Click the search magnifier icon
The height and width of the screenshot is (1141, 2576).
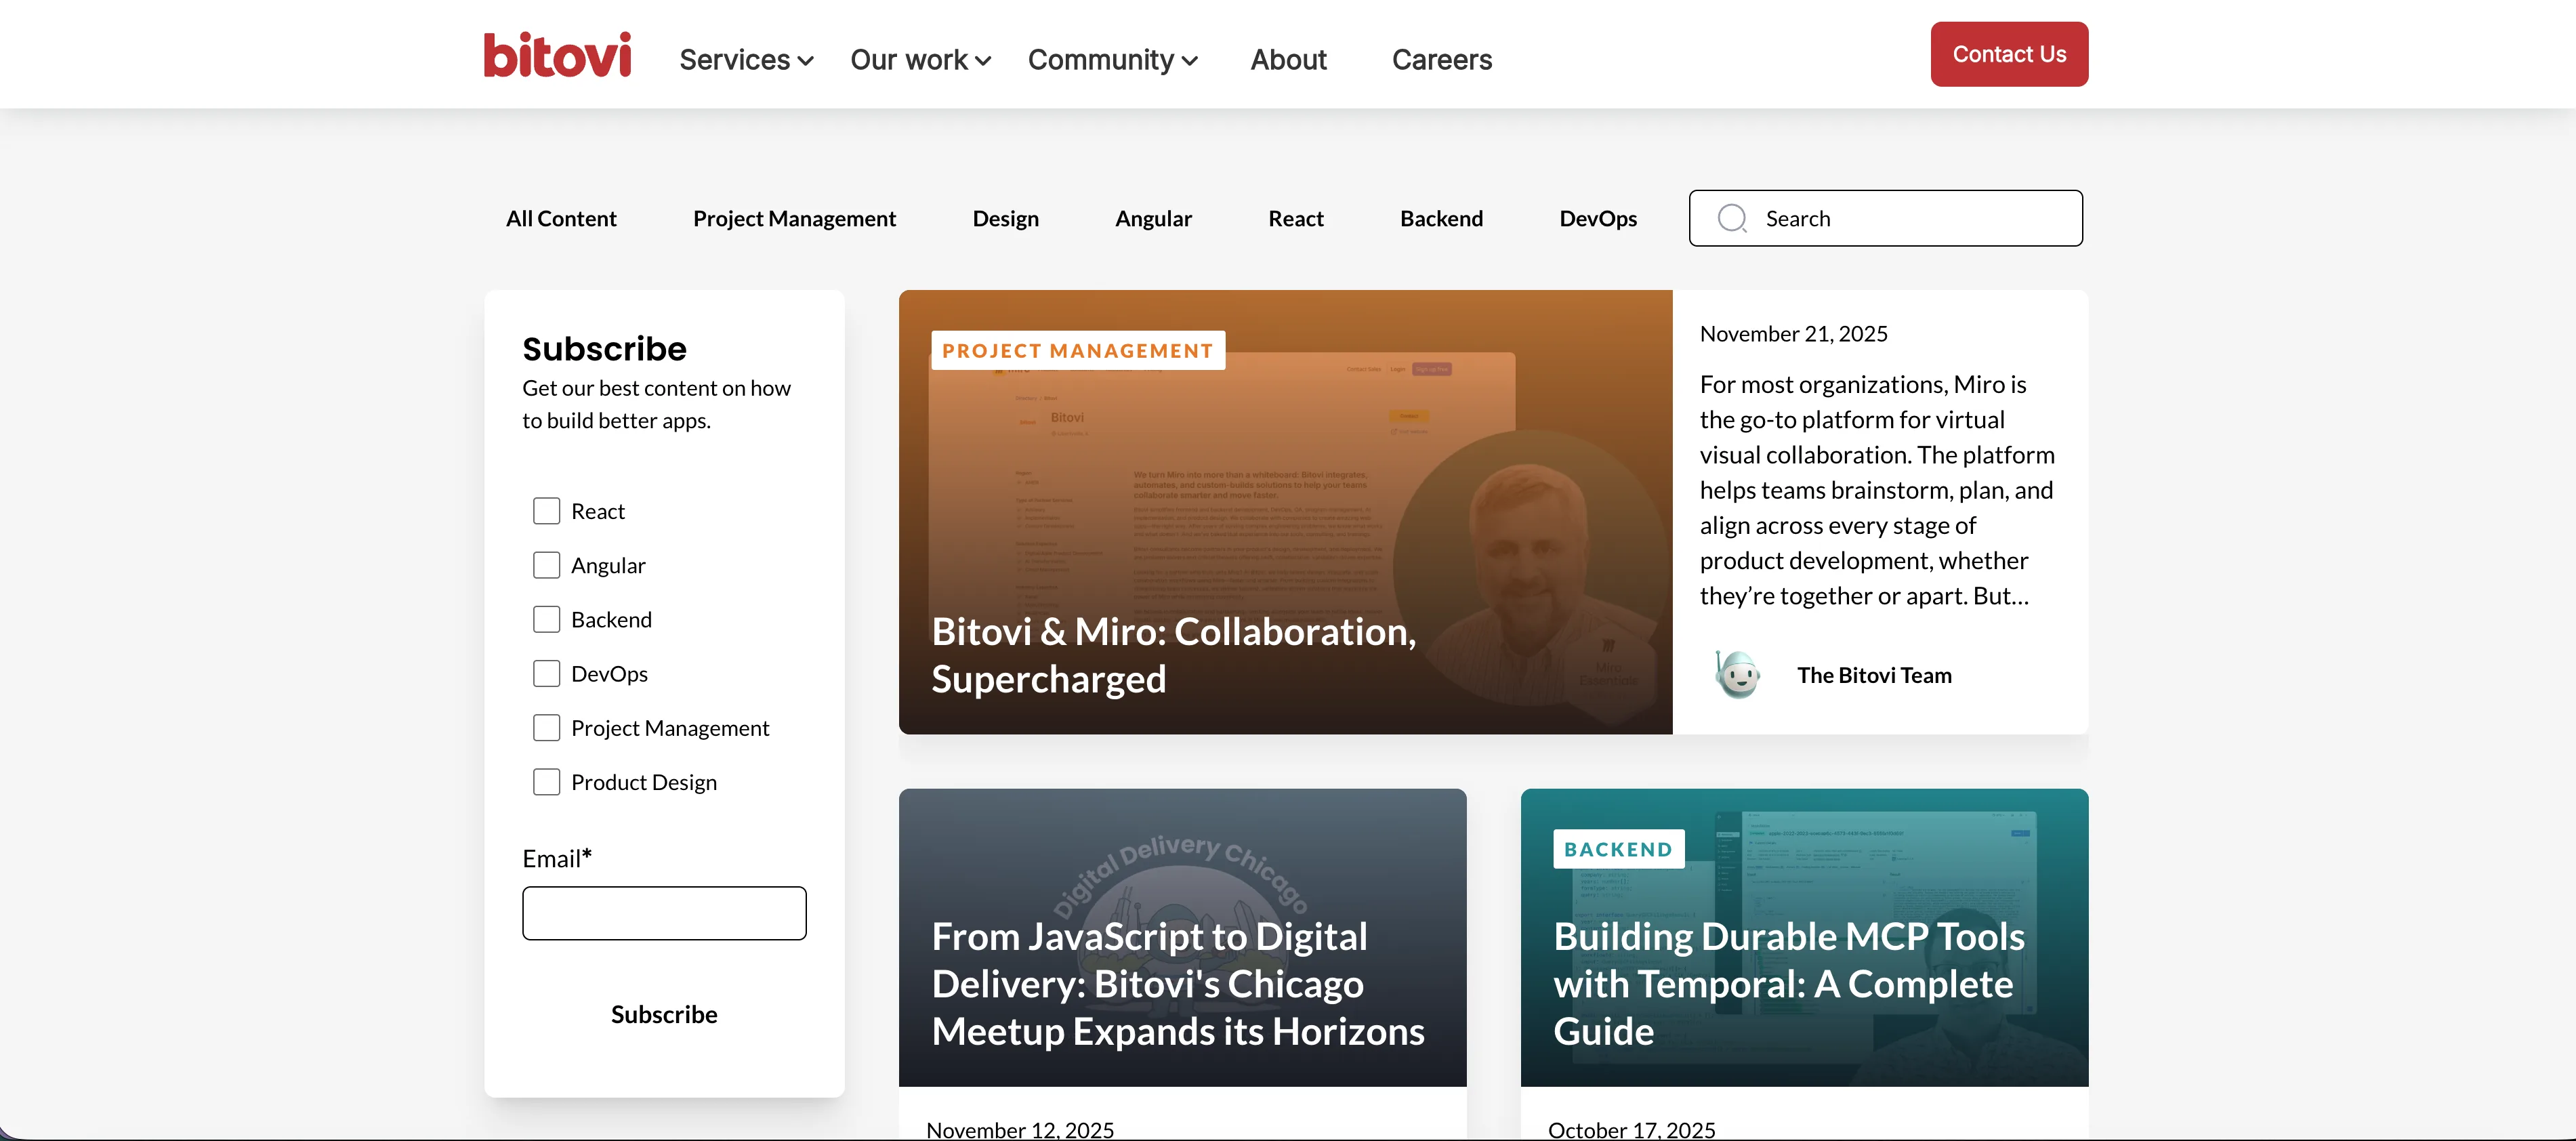1732,218
